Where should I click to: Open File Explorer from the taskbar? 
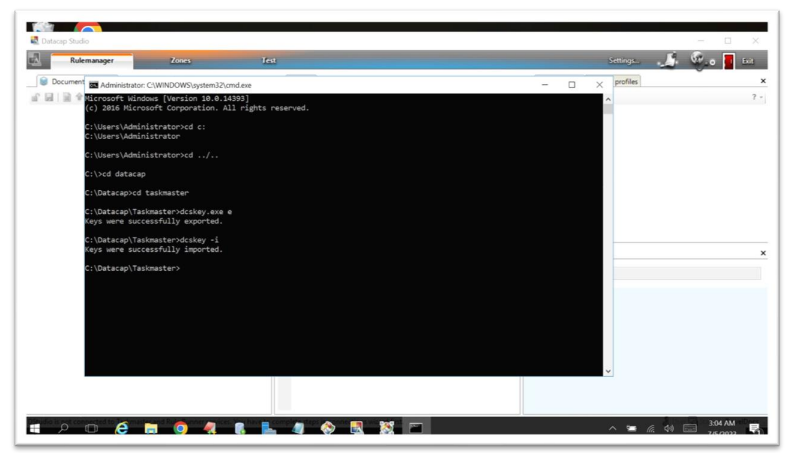151,428
